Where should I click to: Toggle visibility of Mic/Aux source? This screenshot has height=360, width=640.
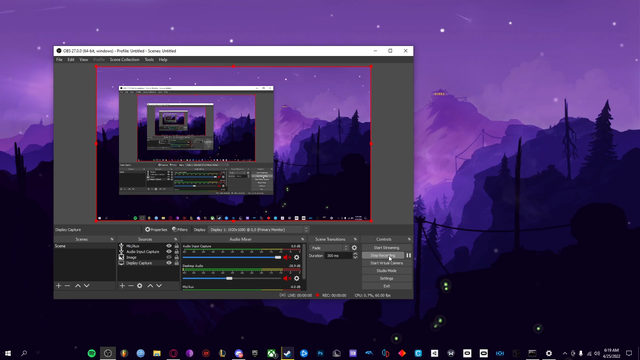(169, 246)
